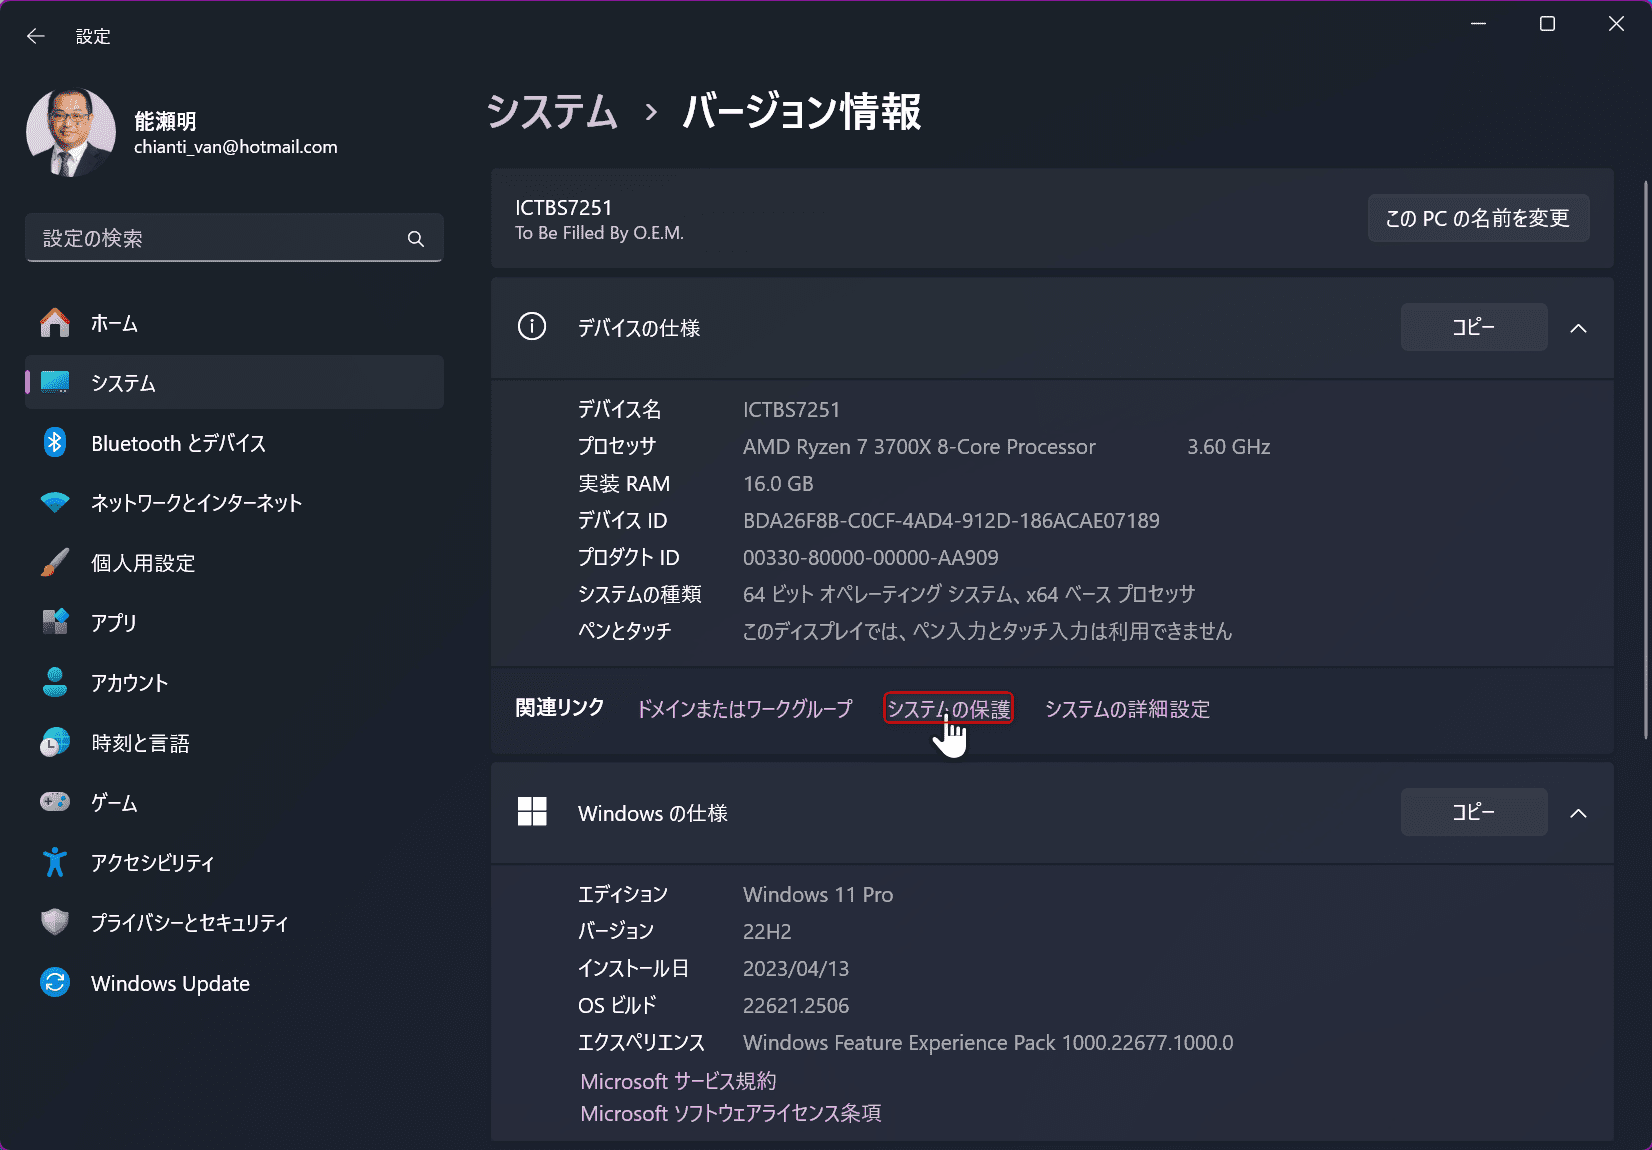Open アプリ settings page
Viewport: 1652px width, 1150px height.
(x=234, y=622)
